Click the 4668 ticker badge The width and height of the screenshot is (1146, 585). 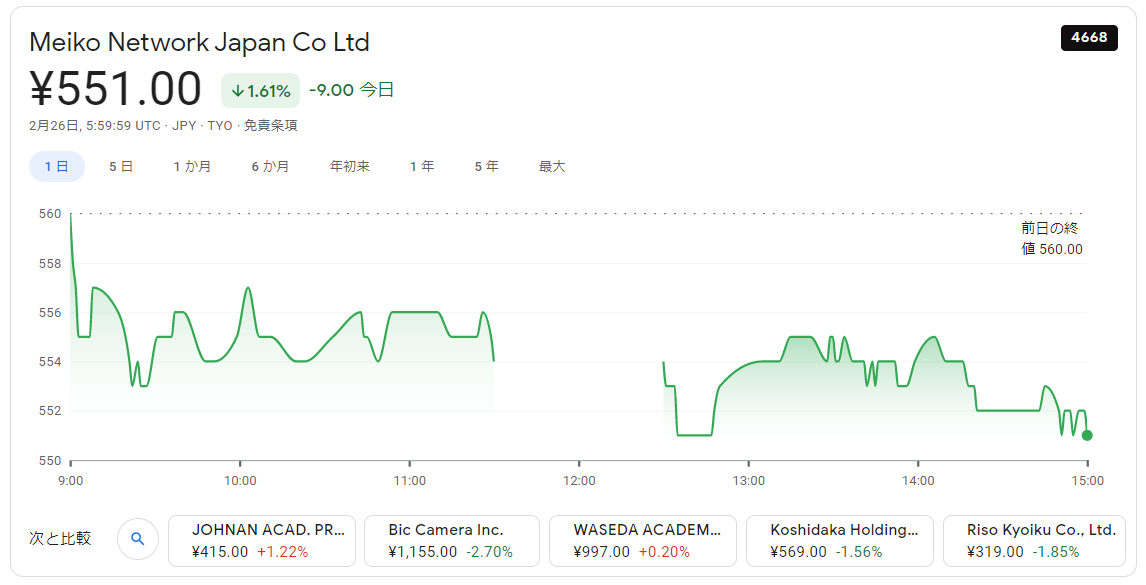(1089, 37)
